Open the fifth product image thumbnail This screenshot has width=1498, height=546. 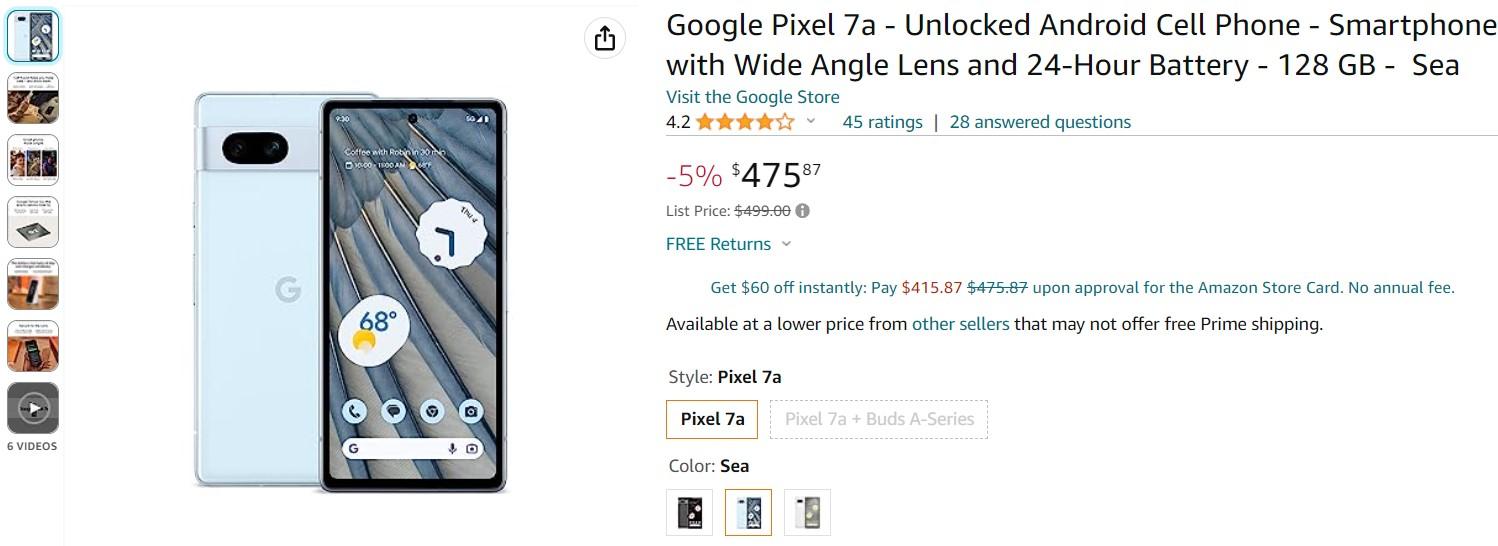pyautogui.click(x=33, y=284)
